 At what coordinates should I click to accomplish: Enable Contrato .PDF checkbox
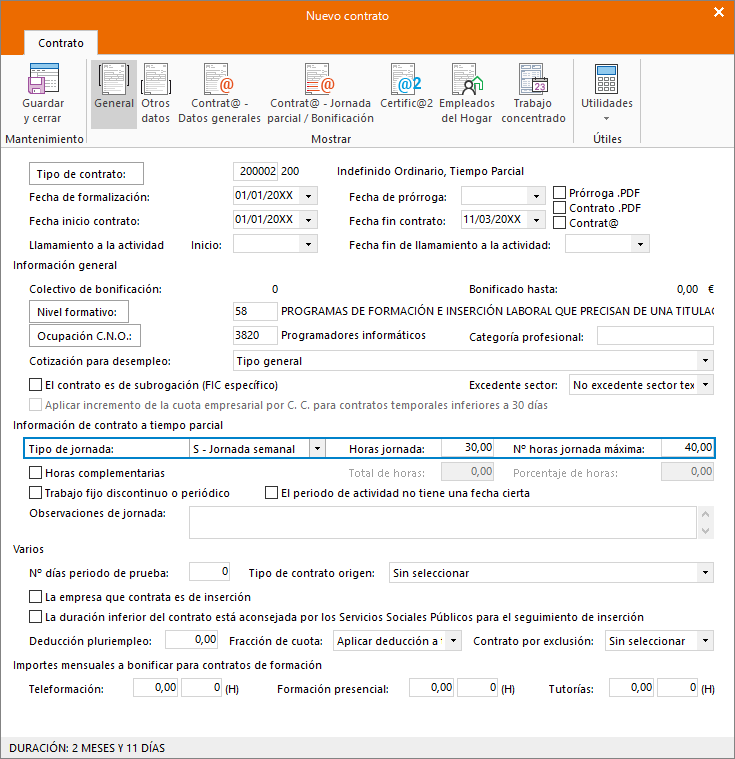click(559, 208)
